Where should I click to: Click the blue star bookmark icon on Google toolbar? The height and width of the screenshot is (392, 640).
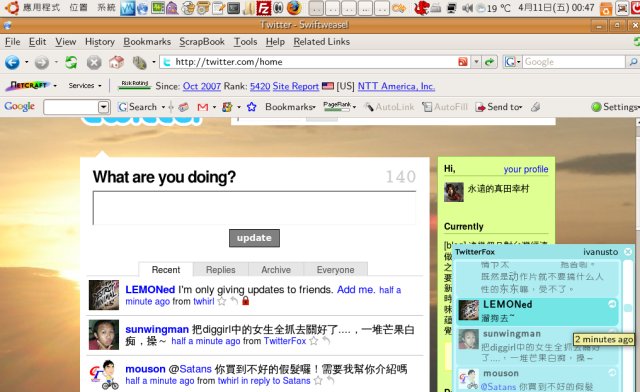[251, 107]
